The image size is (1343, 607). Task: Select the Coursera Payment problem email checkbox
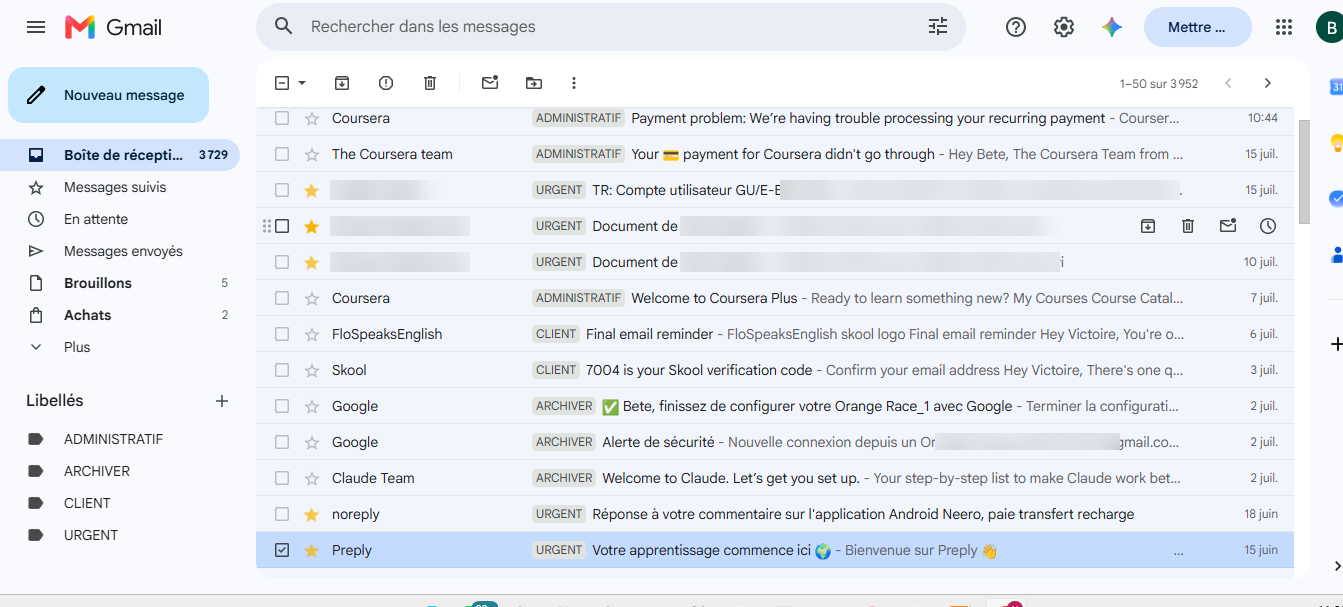pyautogui.click(x=282, y=118)
